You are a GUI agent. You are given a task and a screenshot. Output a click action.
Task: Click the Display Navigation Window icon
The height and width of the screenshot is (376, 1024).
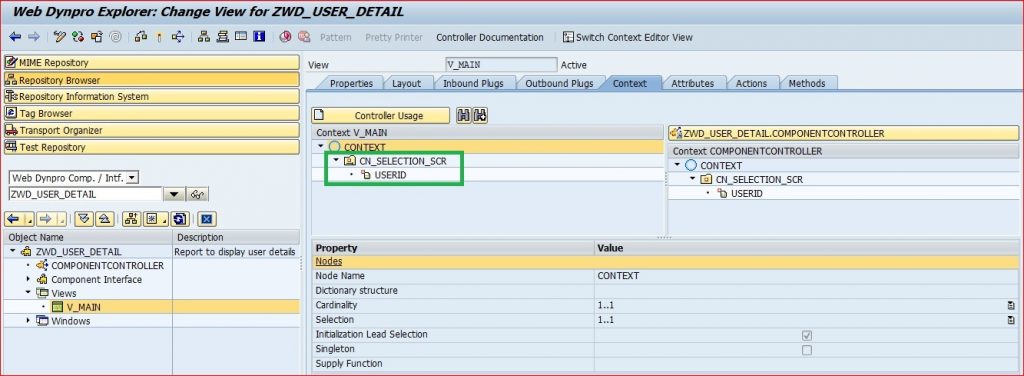223,37
